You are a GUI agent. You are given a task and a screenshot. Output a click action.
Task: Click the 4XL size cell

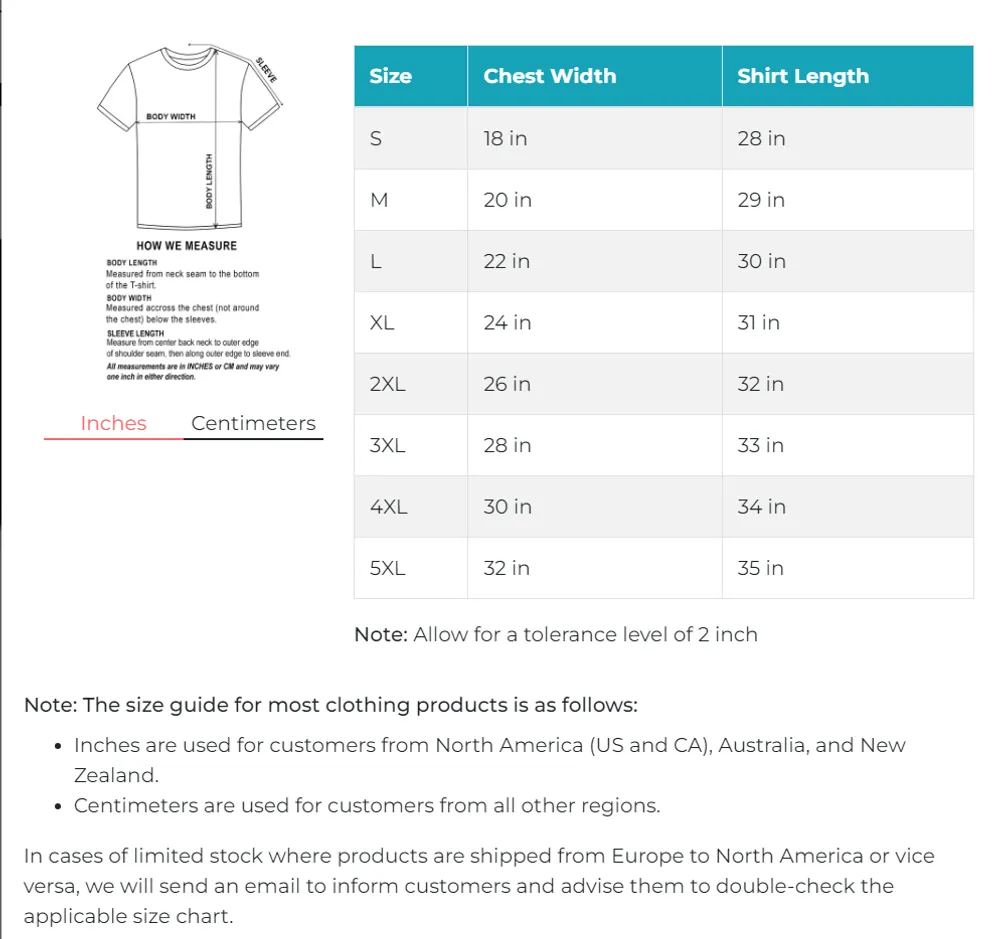click(x=411, y=506)
